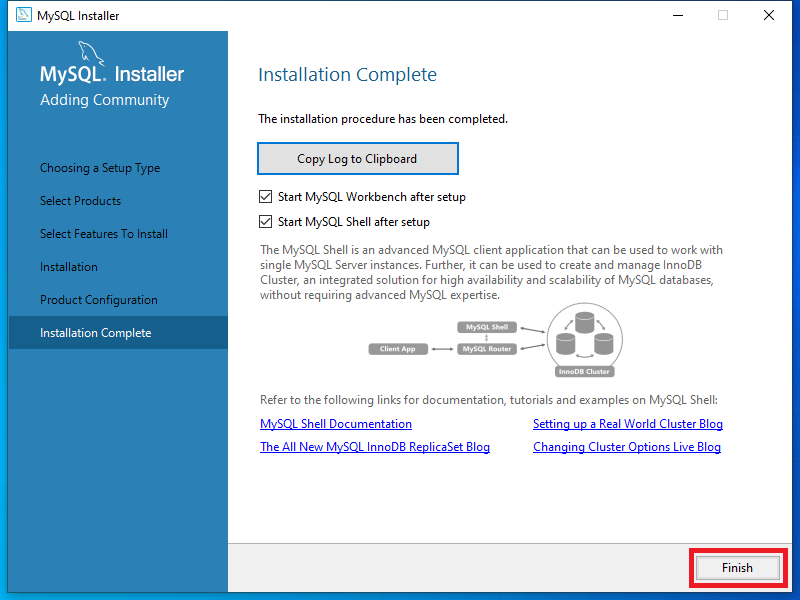Uncheck Start MySQL Workbench after setup
The image size is (800, 600).
coord(265,196)
